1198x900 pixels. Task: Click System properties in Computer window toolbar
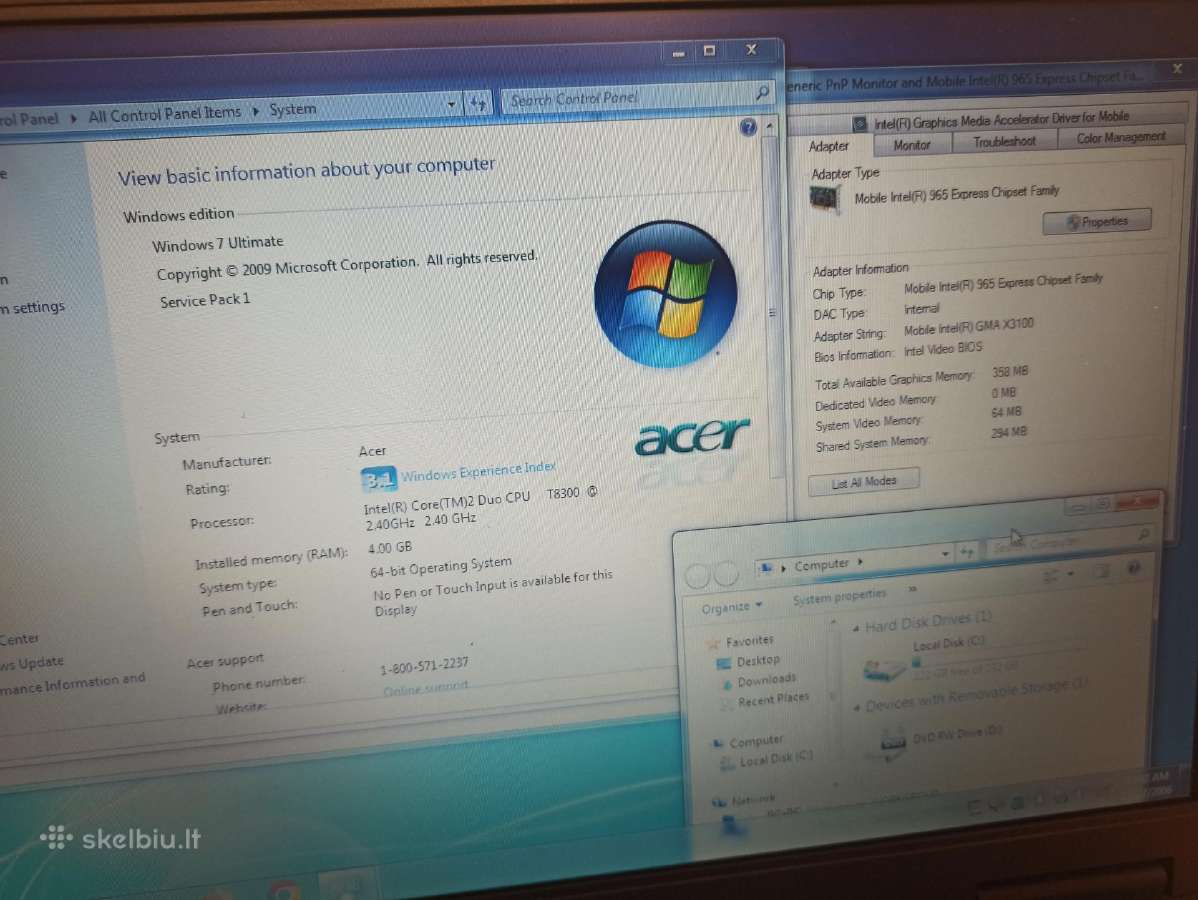pyautogui.click(x=839, y=597)
